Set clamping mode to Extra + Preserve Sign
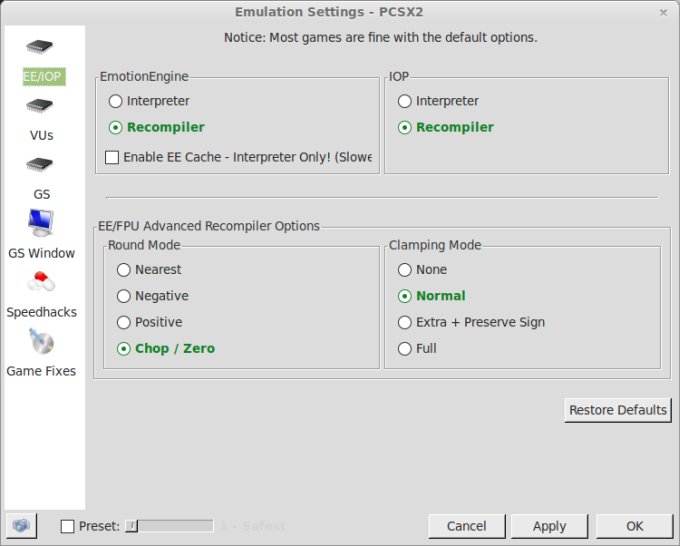The width and height of the screenshot is (680, 546). coord(405,322)
